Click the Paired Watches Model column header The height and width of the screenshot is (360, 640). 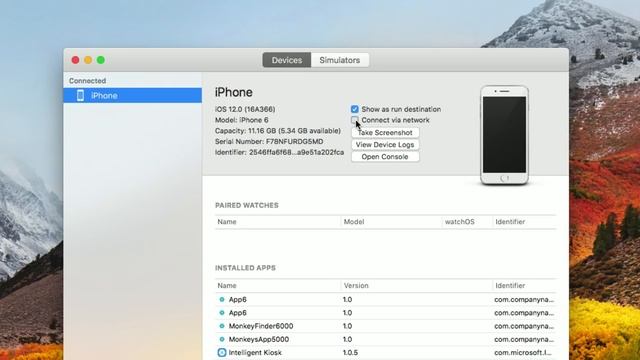tap(391, 222)
